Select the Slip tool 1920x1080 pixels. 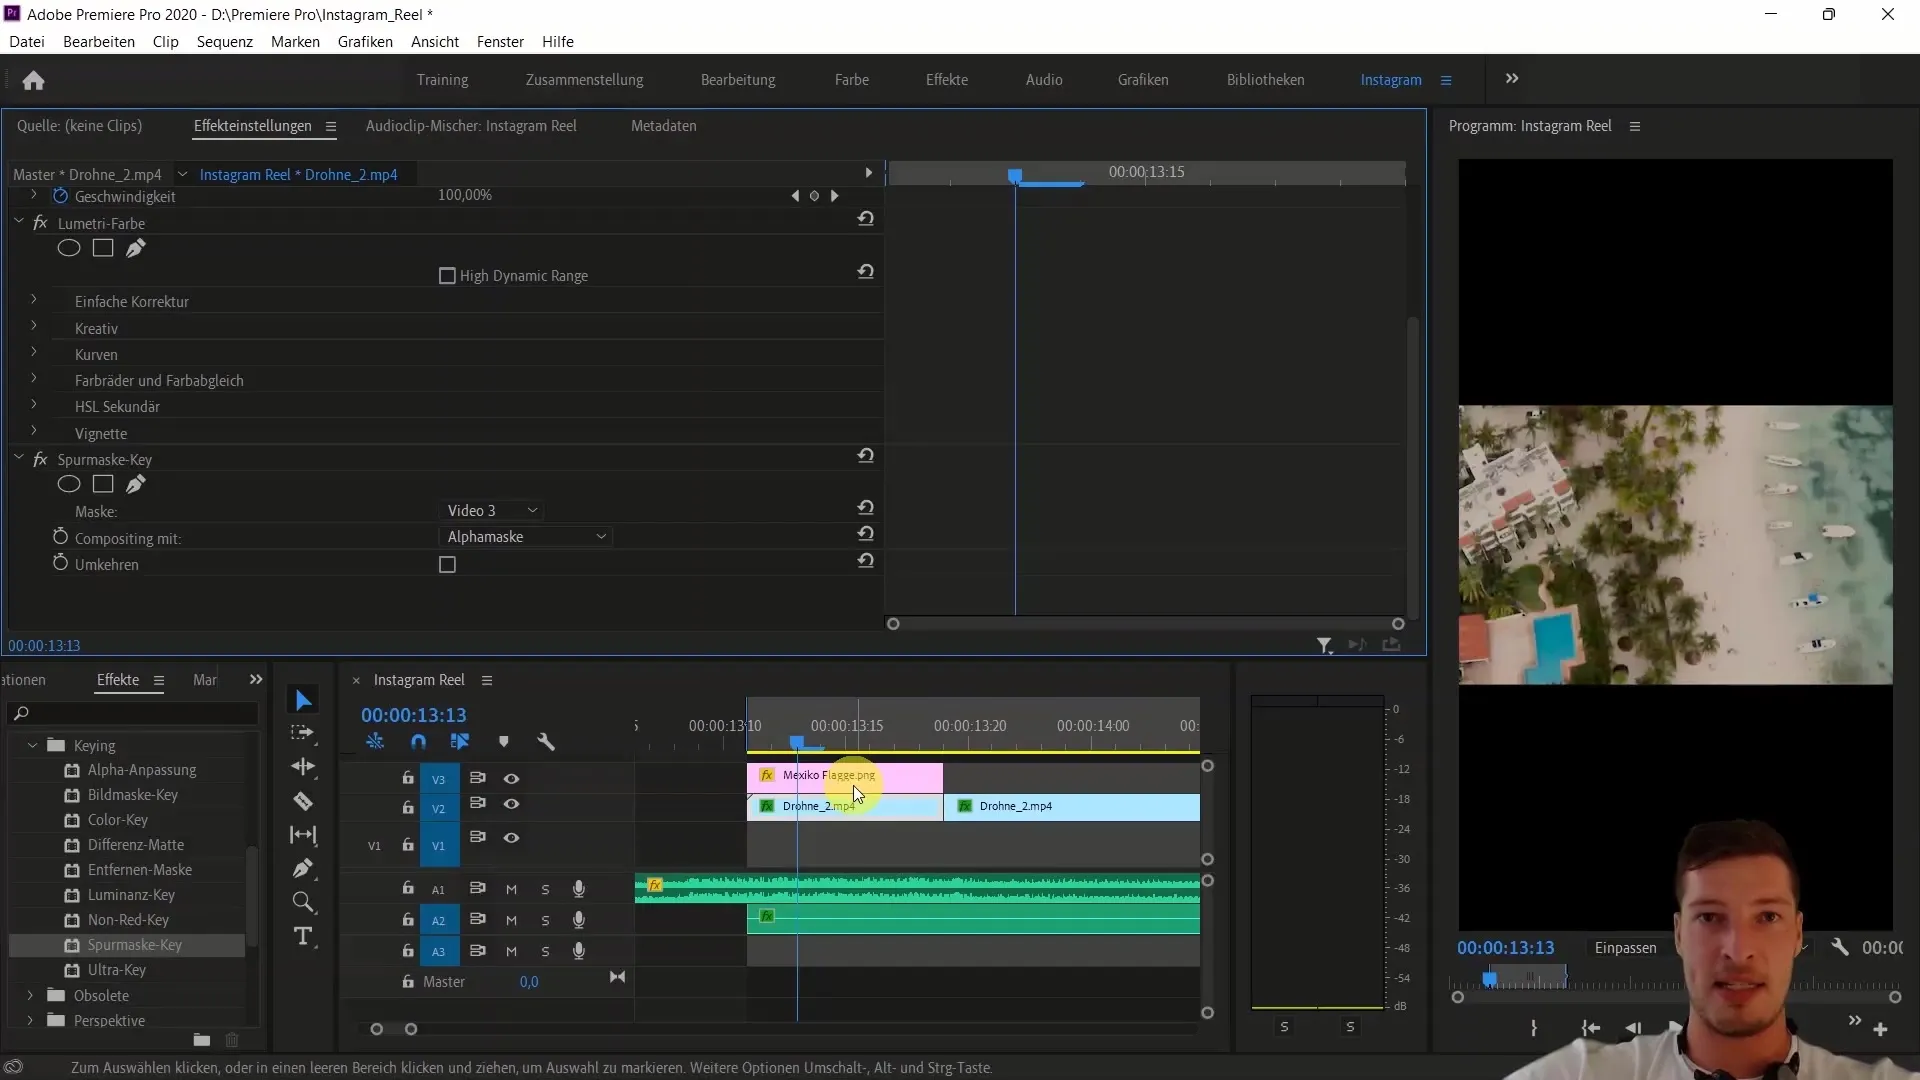(x=303, y=835)
